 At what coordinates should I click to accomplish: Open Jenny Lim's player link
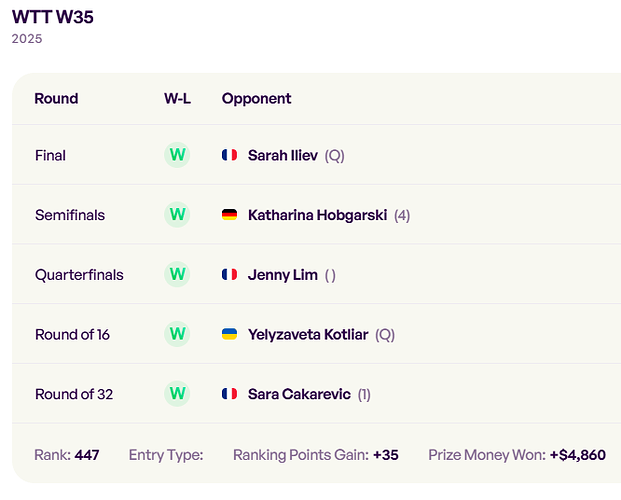[283, 275]
